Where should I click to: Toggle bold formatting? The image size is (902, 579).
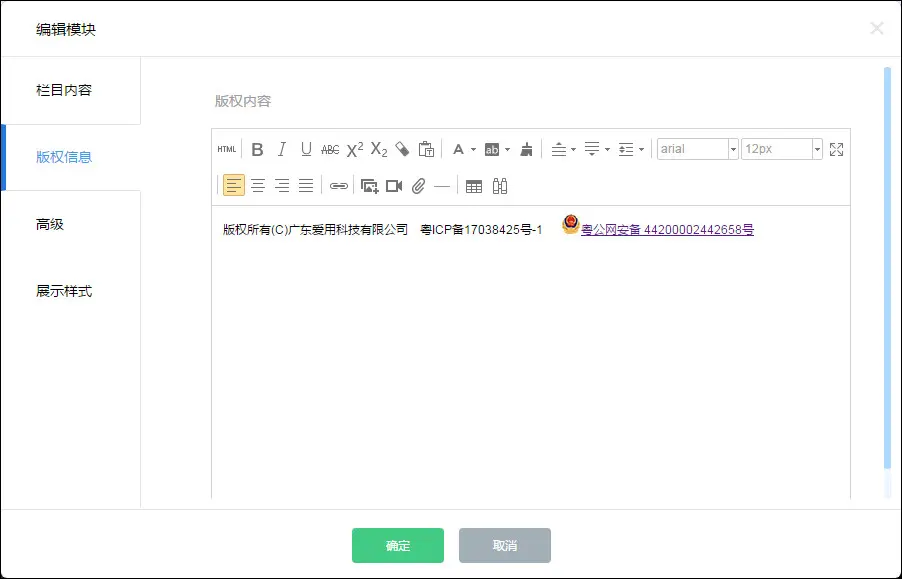point(257,149)
